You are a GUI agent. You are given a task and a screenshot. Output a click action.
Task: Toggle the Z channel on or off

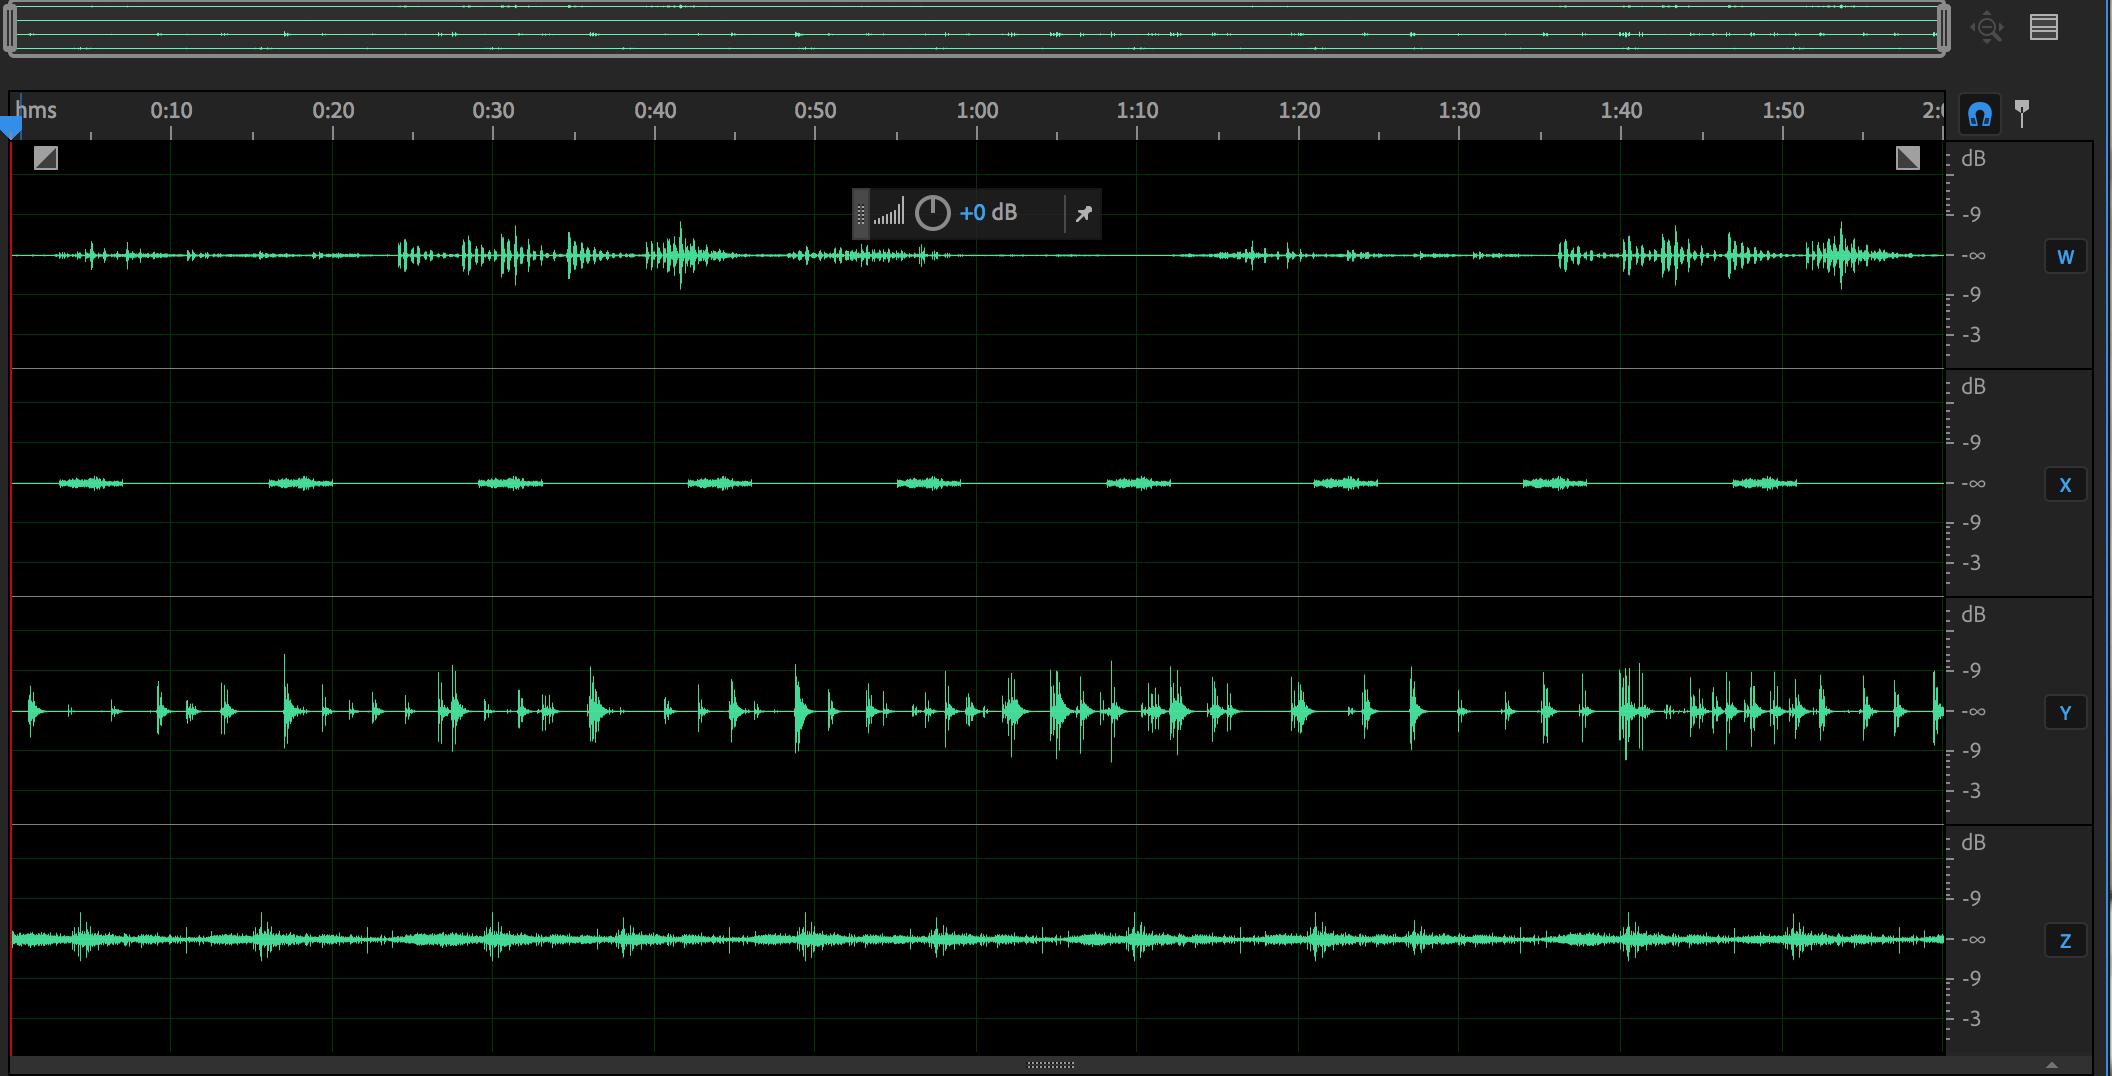tap(2065, 941)
